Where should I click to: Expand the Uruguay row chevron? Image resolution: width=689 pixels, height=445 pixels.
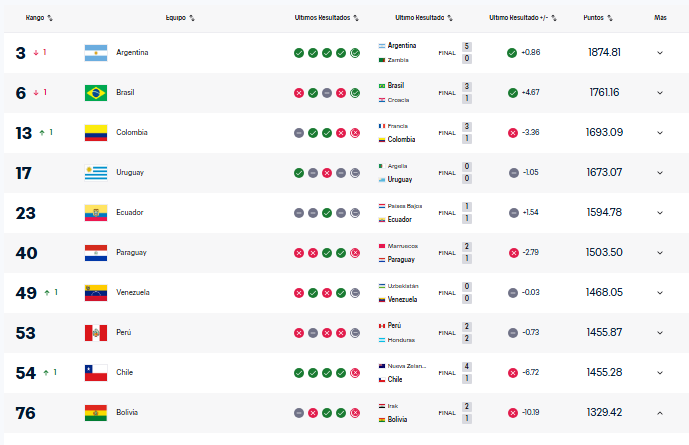(660, 172)
